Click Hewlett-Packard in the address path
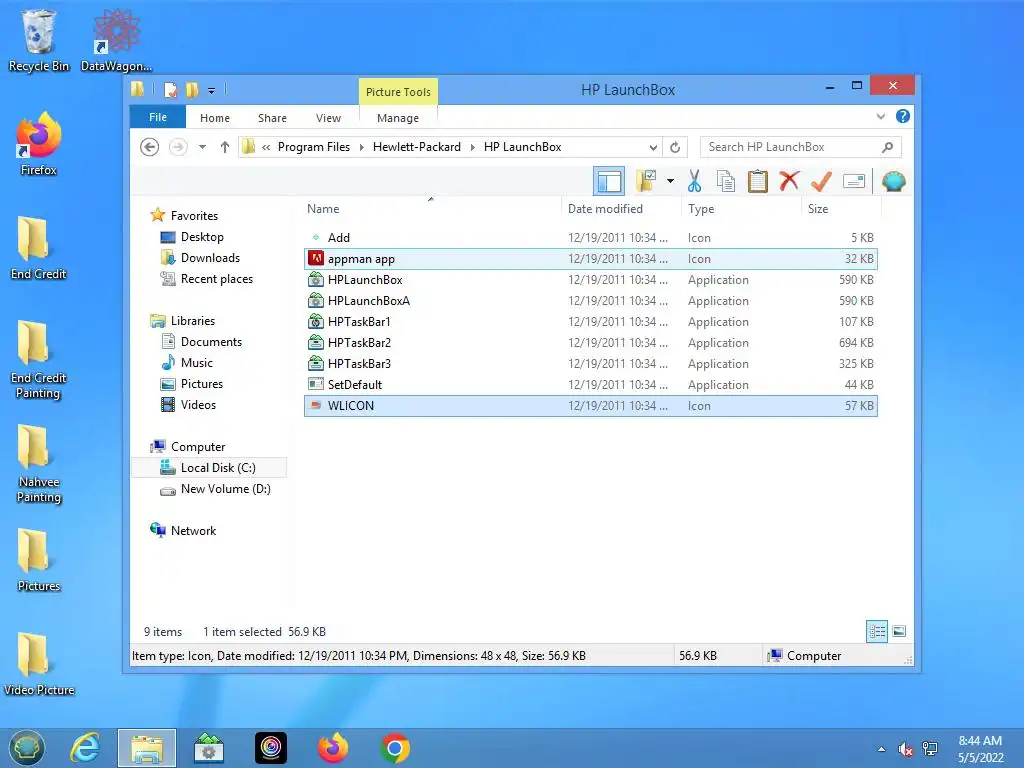 (x=417, y=147)
